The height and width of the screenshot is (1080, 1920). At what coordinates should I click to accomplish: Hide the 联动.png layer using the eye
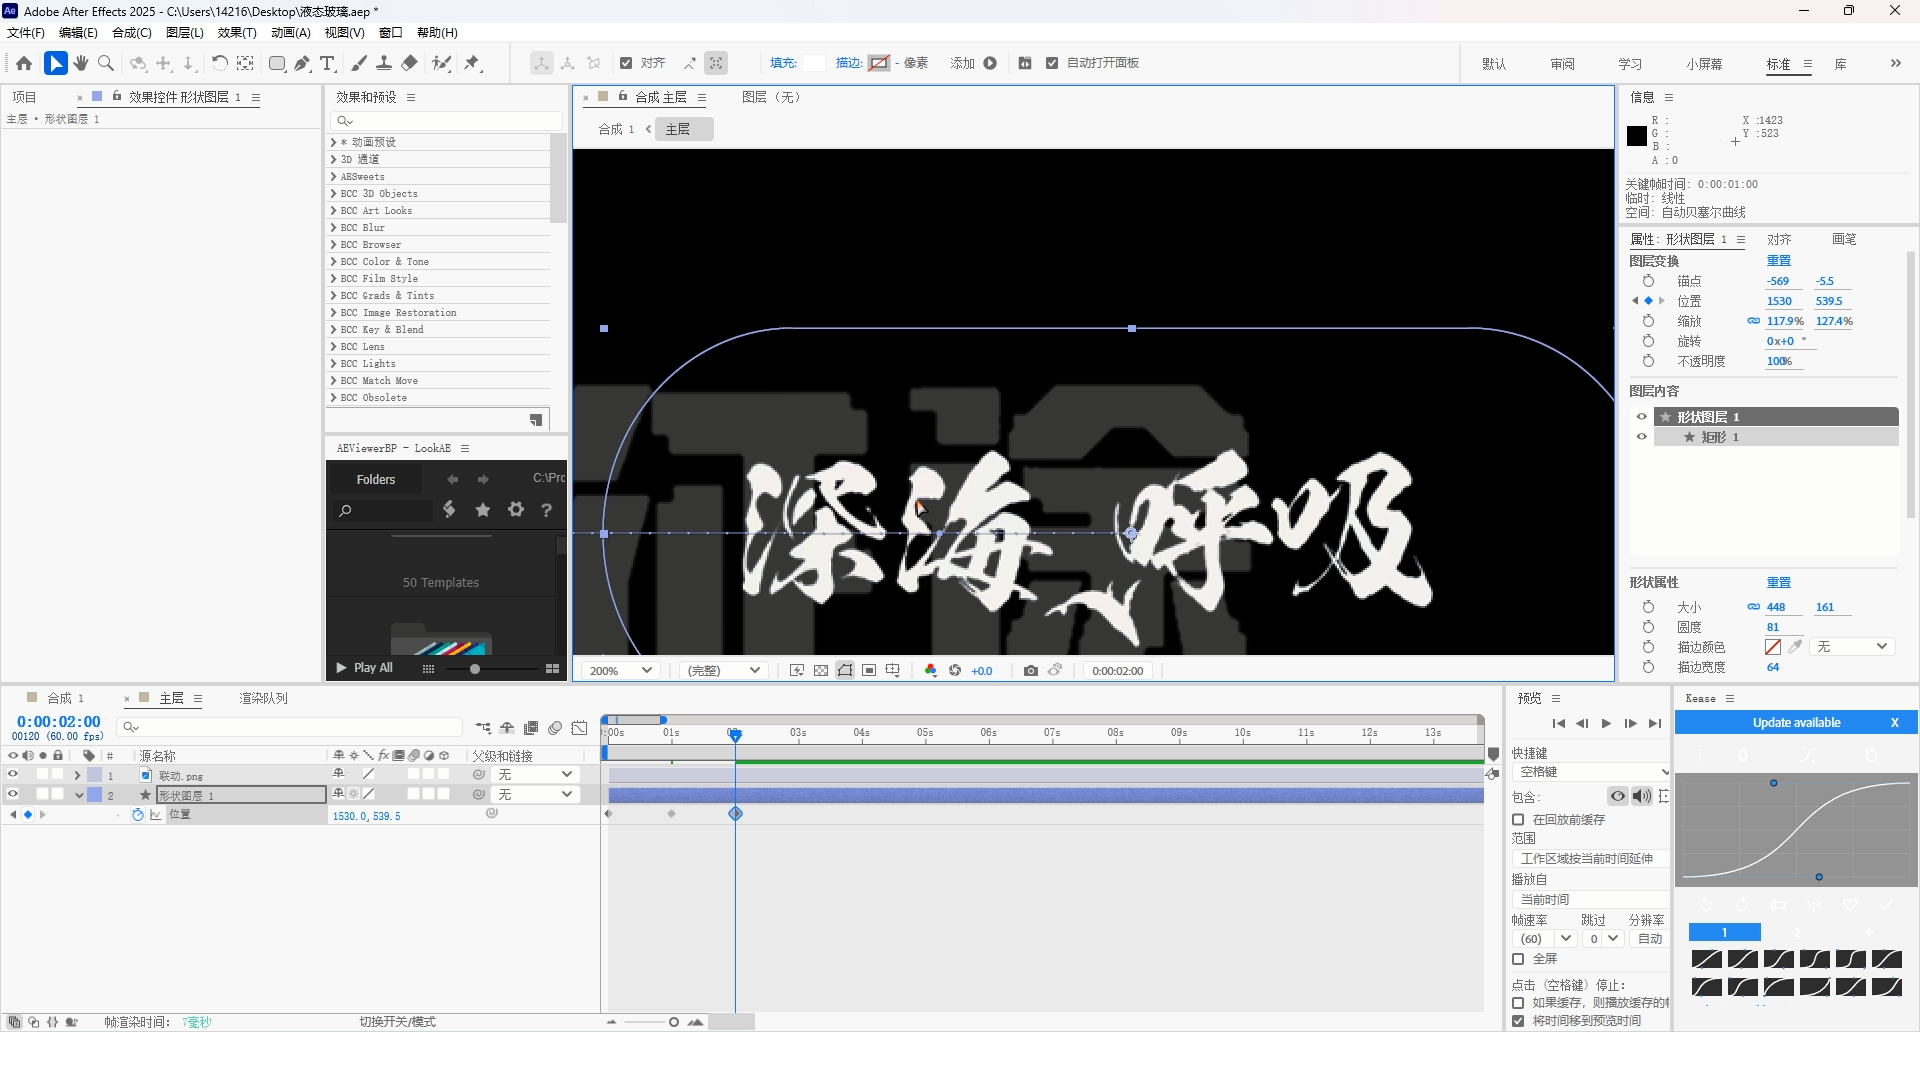click(13, 774)
